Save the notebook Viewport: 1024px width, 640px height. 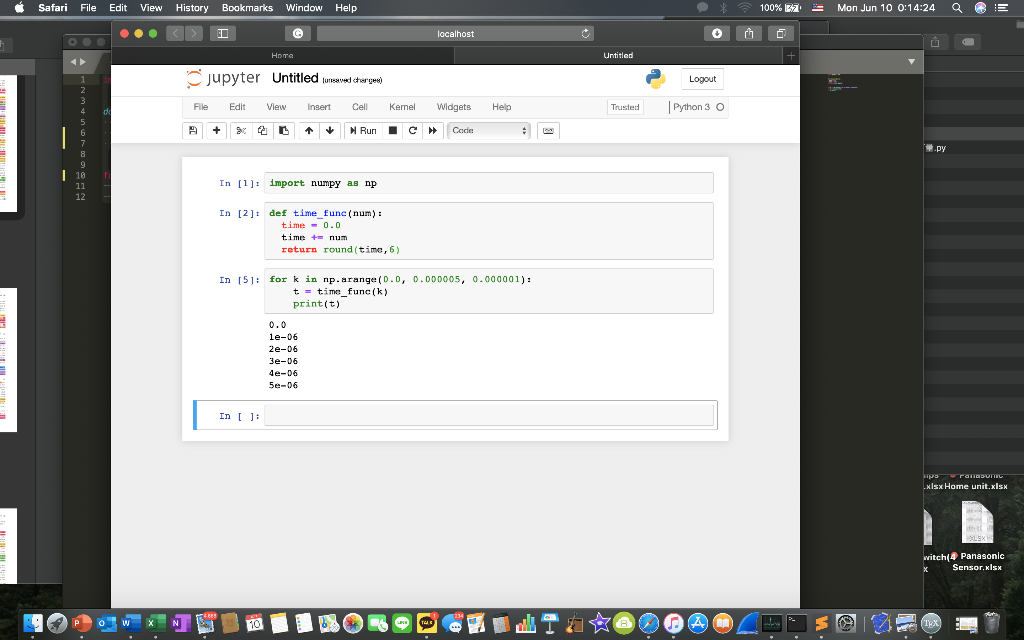tap(191, 130)
